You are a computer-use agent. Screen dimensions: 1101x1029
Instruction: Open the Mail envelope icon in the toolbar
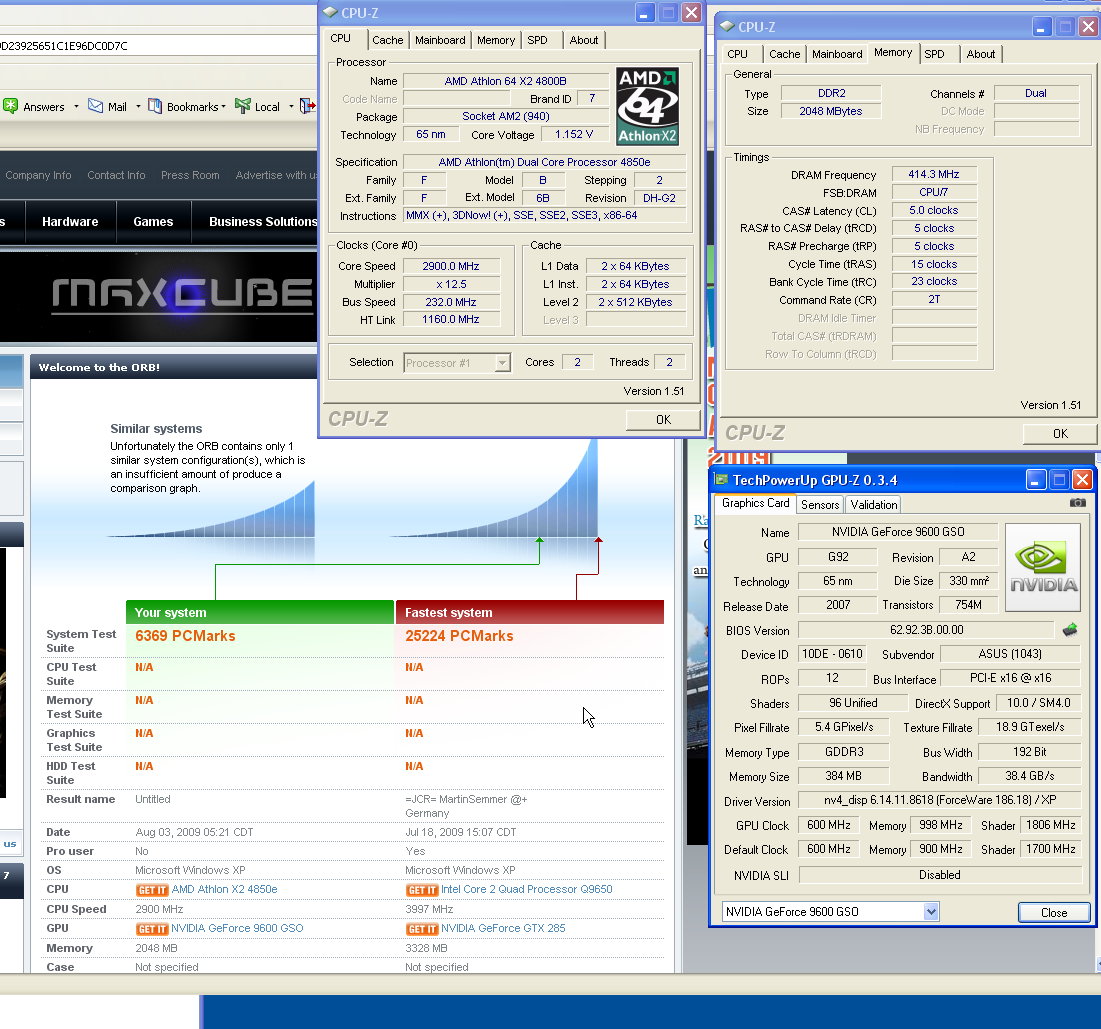click(x=95, y=106)
